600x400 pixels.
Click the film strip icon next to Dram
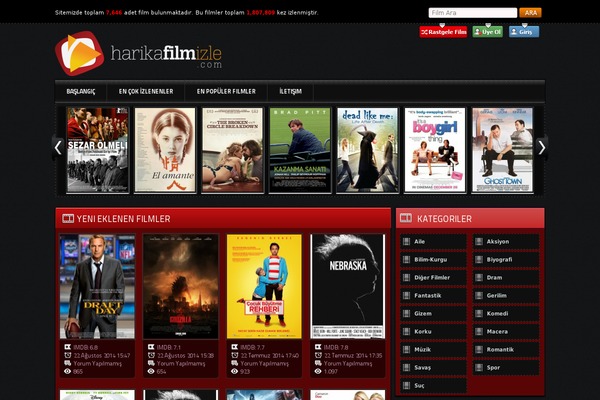coord(479,278)
